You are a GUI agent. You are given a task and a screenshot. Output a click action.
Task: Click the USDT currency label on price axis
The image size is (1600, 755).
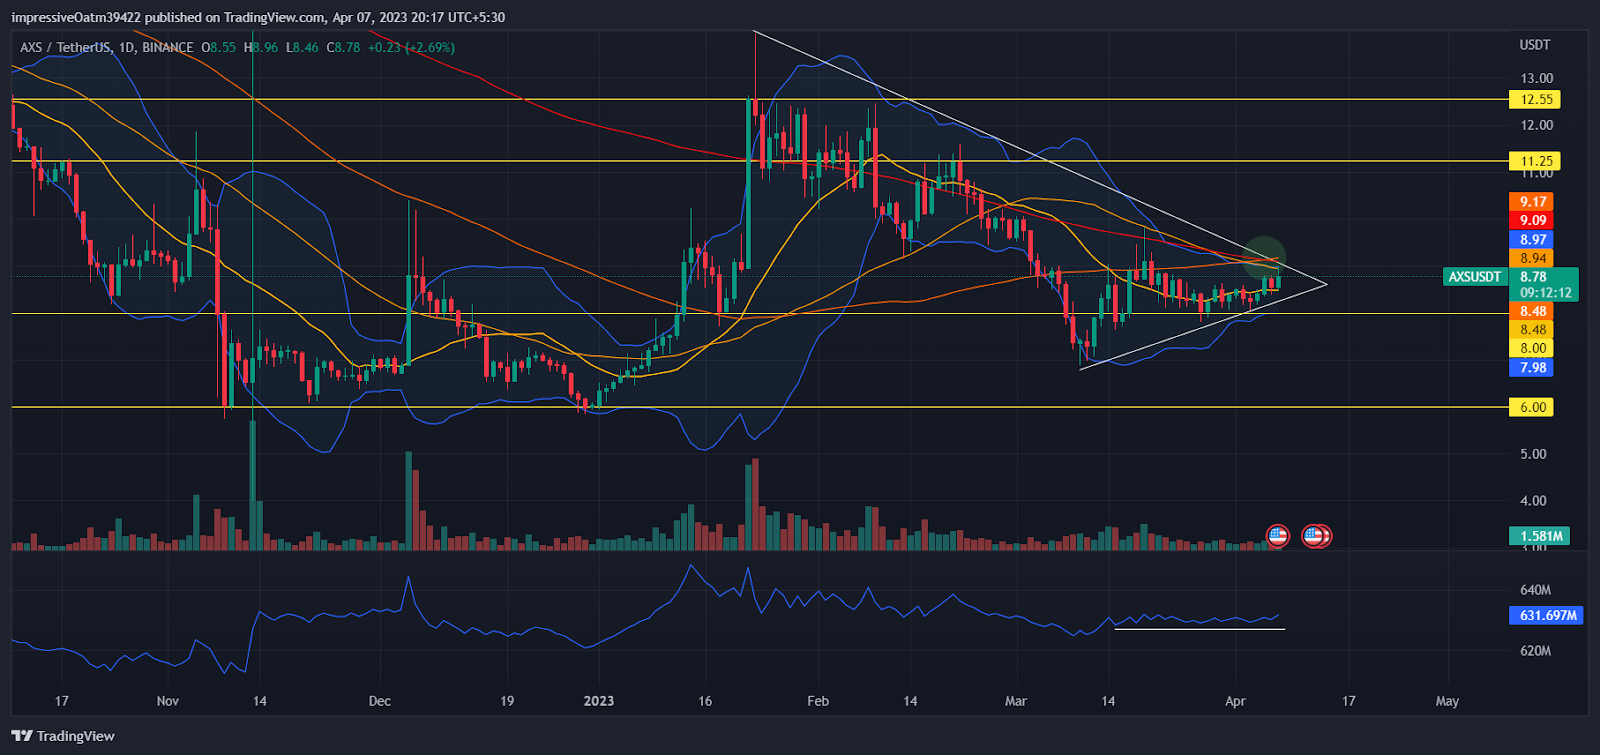[x=1535, y=45]
